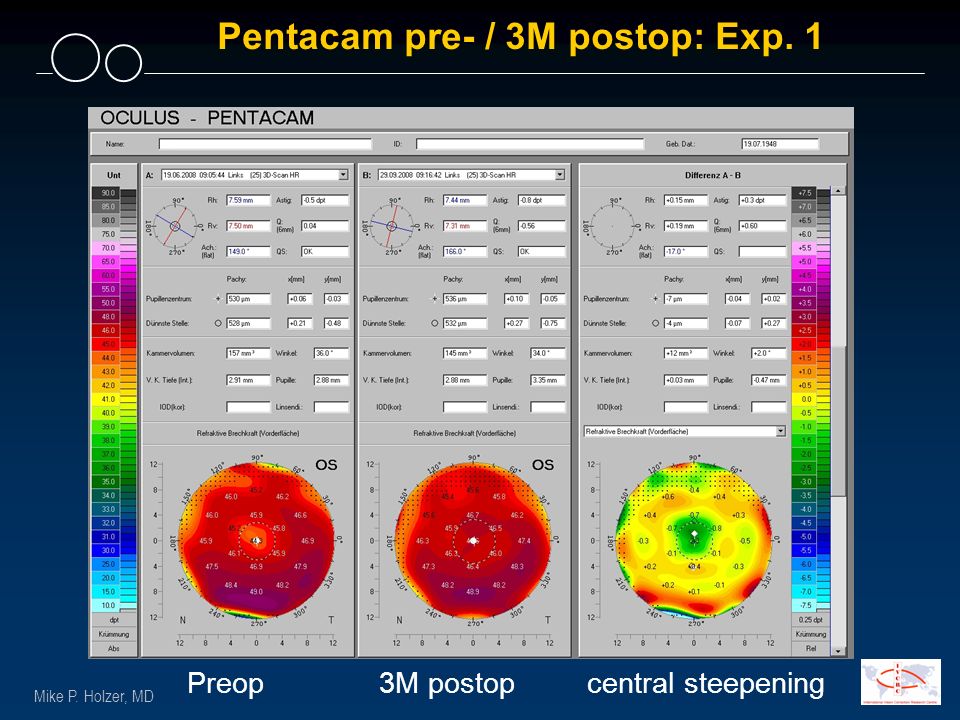Click 'Refraktive Brechkraft (Vorderfläche)' label in panel A
The image size is (960, 720).
[248, 433]
